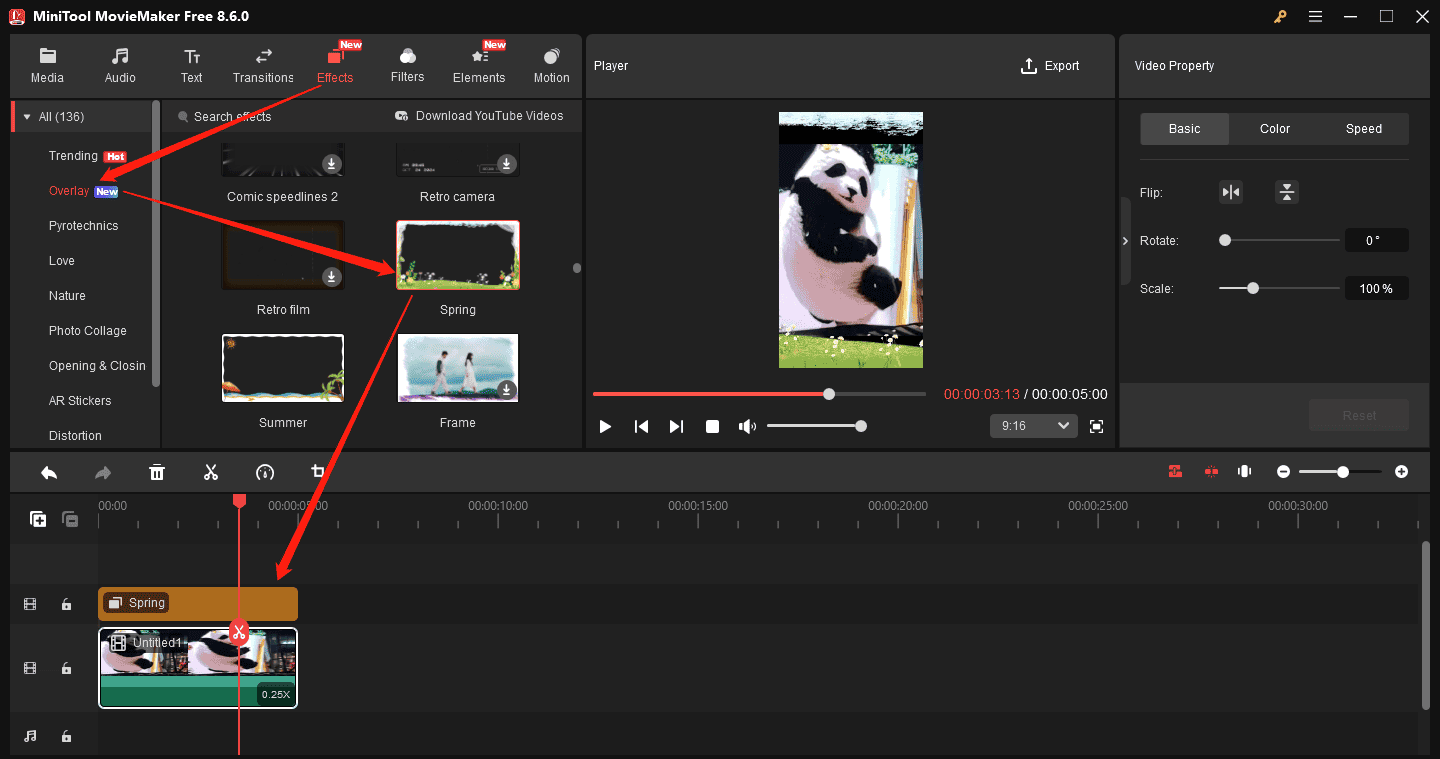1440x759 pixels.
Task: Switch to the Color tab
Action: pyautogui.click(x=1274, y=128)
